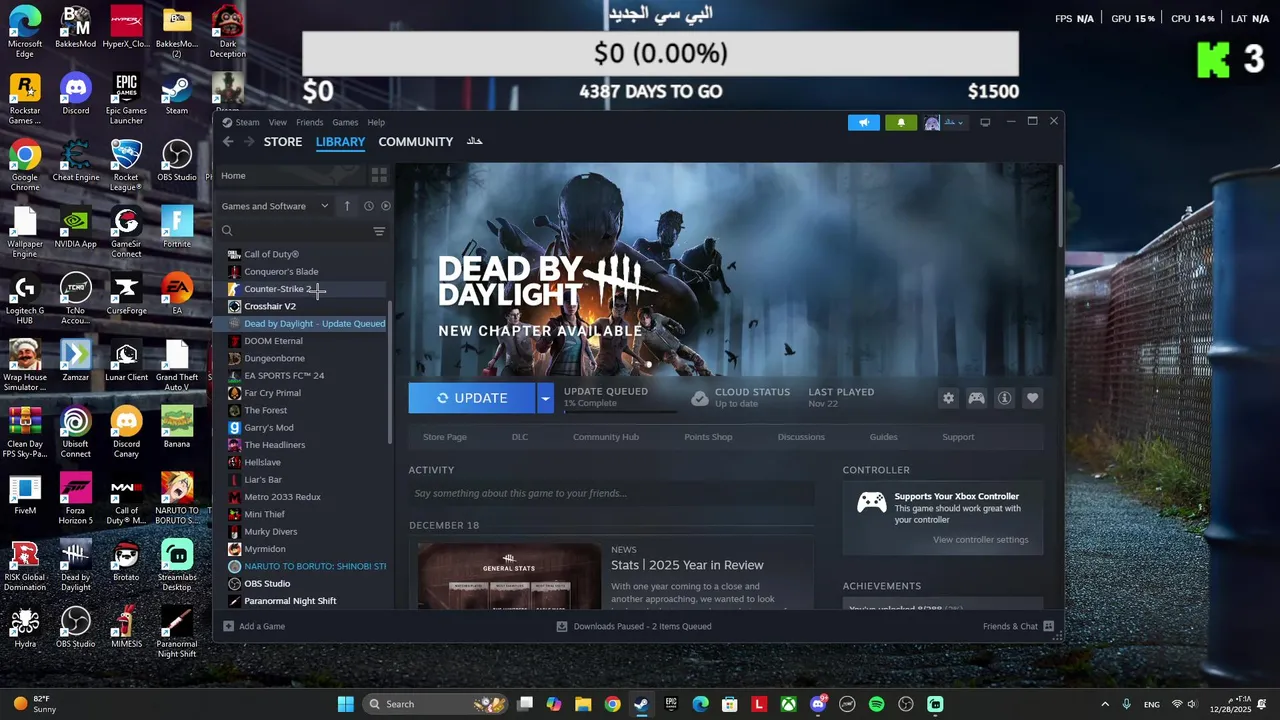This screenshot has width=1280, height=720.
Task: Select Liar's Bar in library list
Action: (x=300, y=480)
